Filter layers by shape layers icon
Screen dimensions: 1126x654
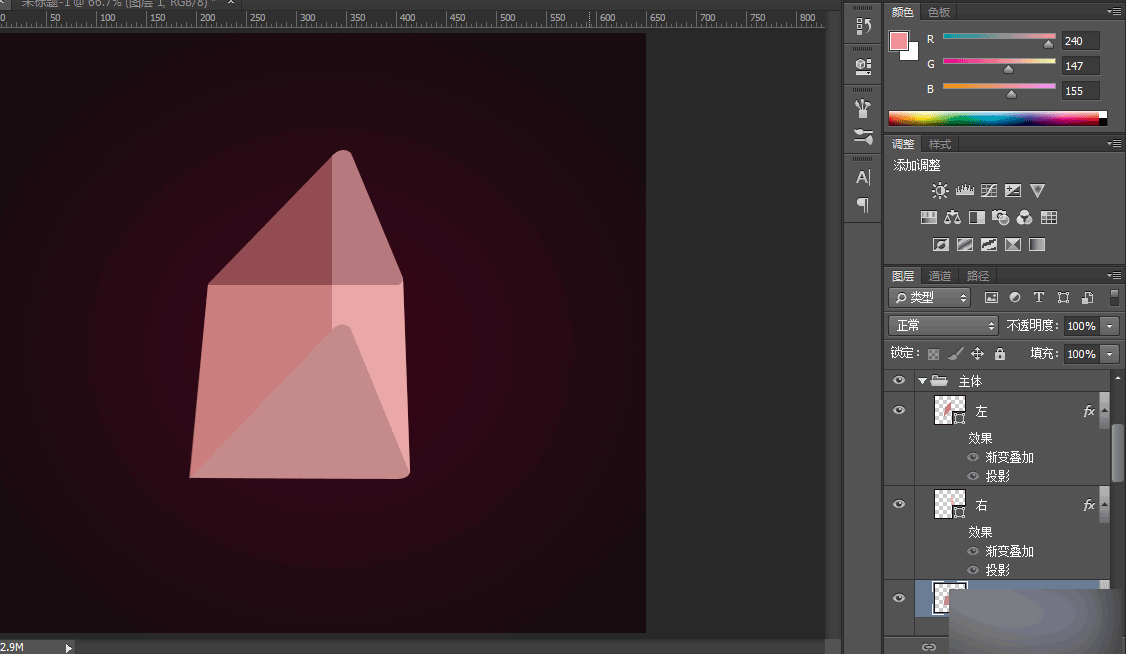1064,297
